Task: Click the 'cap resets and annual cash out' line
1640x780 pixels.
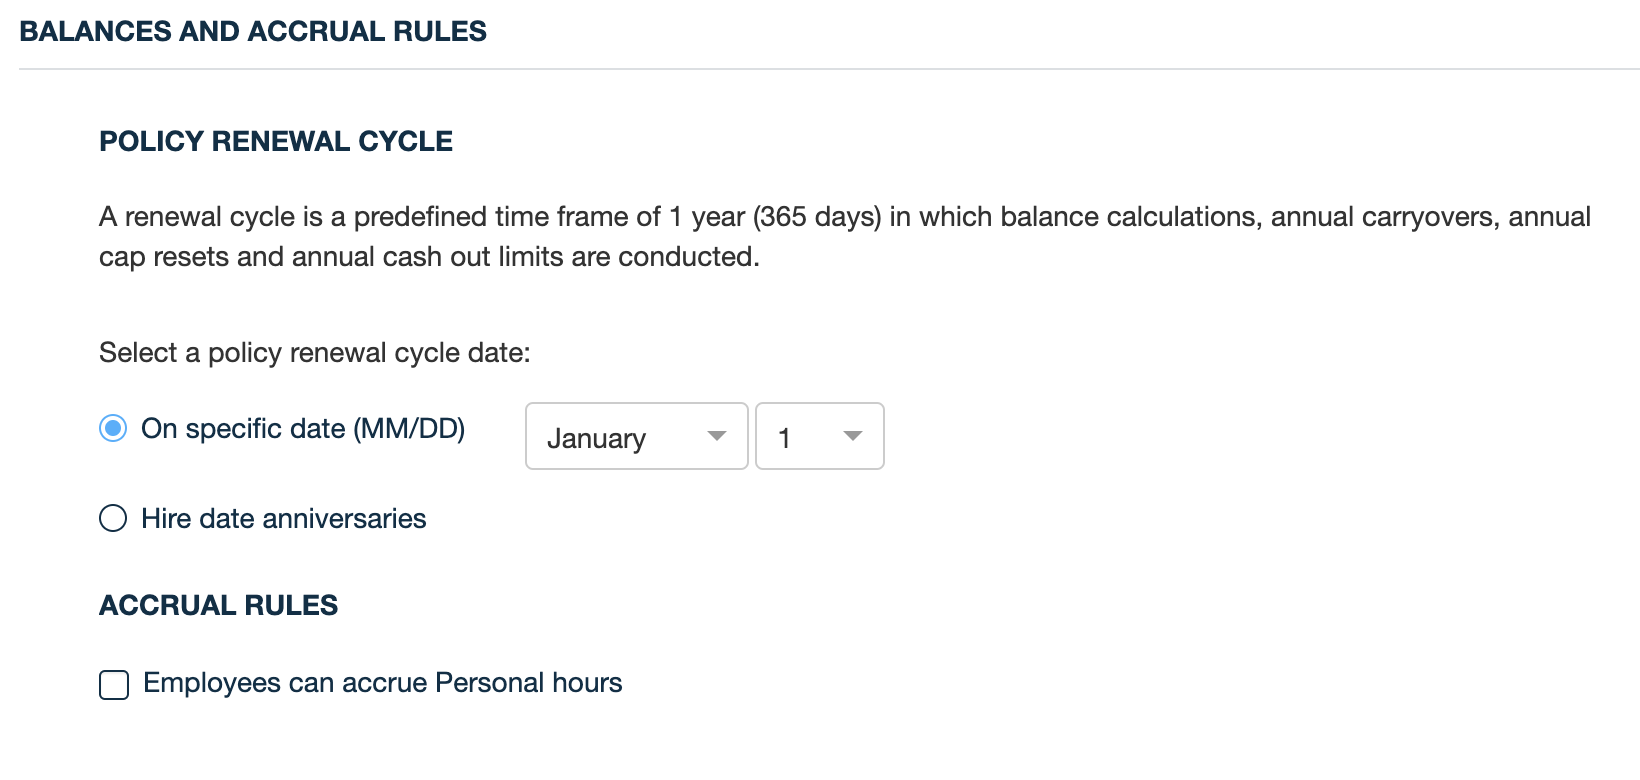Action: pyautogui.click(x=429, y=257)
